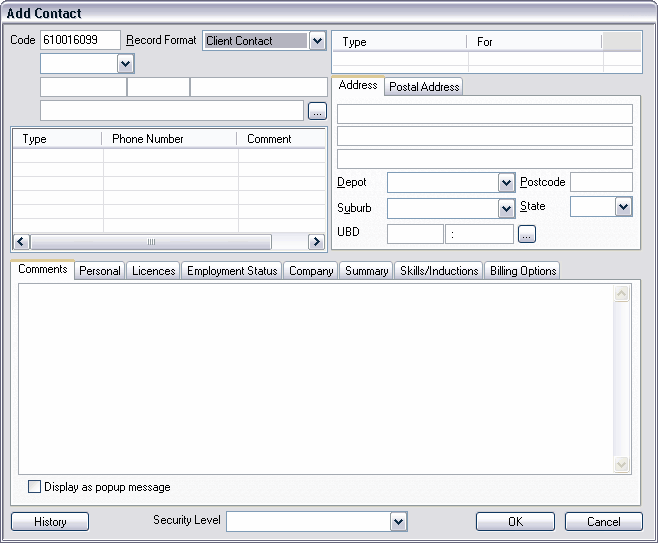Open the Employment Status tab
Image resolution: width=658 pixels, height=543 pixels.
pos(232,271)
